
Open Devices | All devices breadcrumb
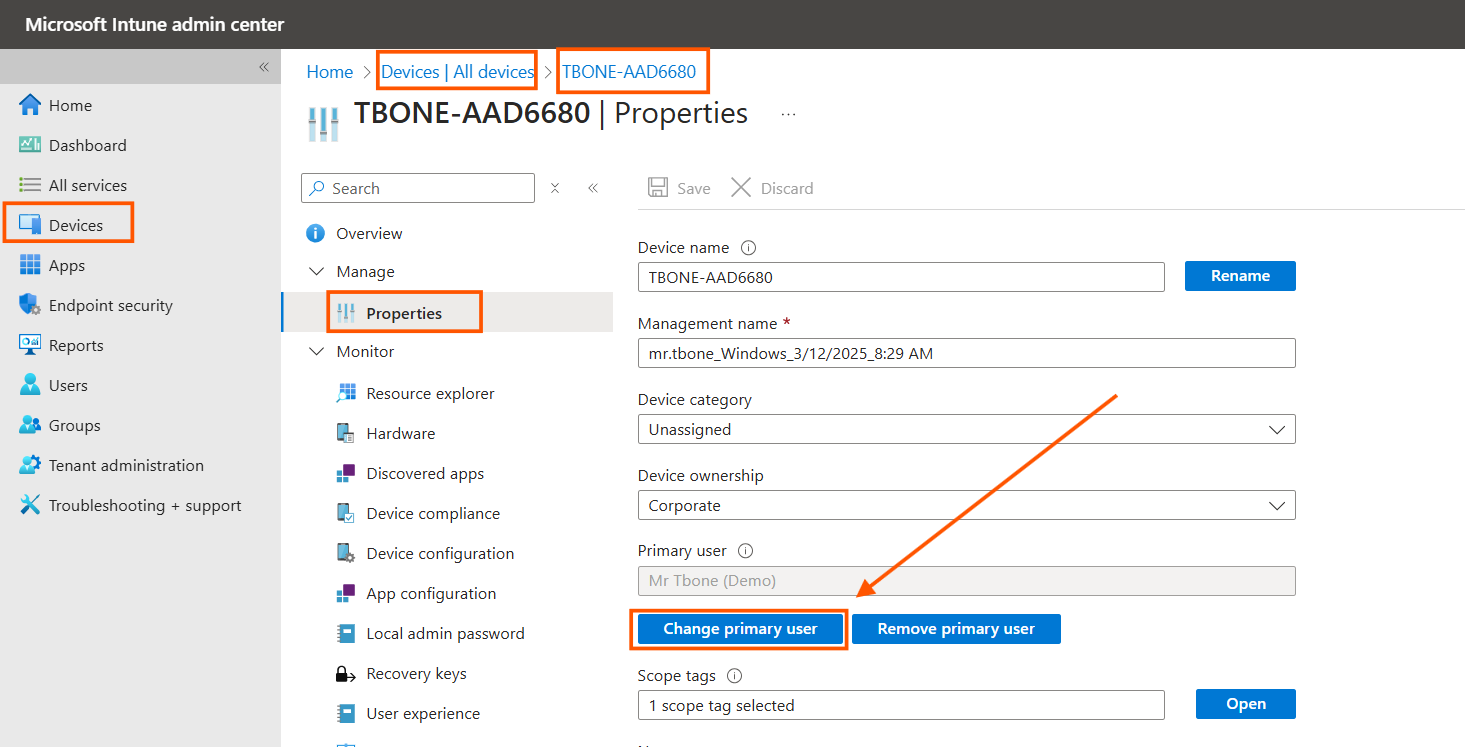click(x=458, y=72)
